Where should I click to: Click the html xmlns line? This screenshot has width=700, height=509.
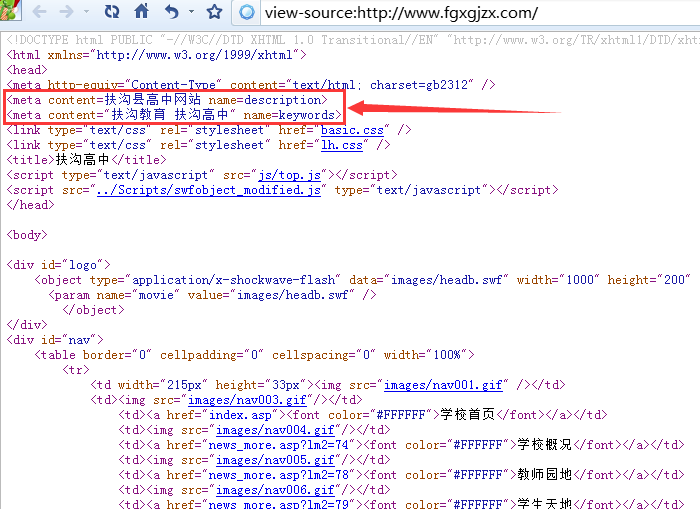(157, 55)
